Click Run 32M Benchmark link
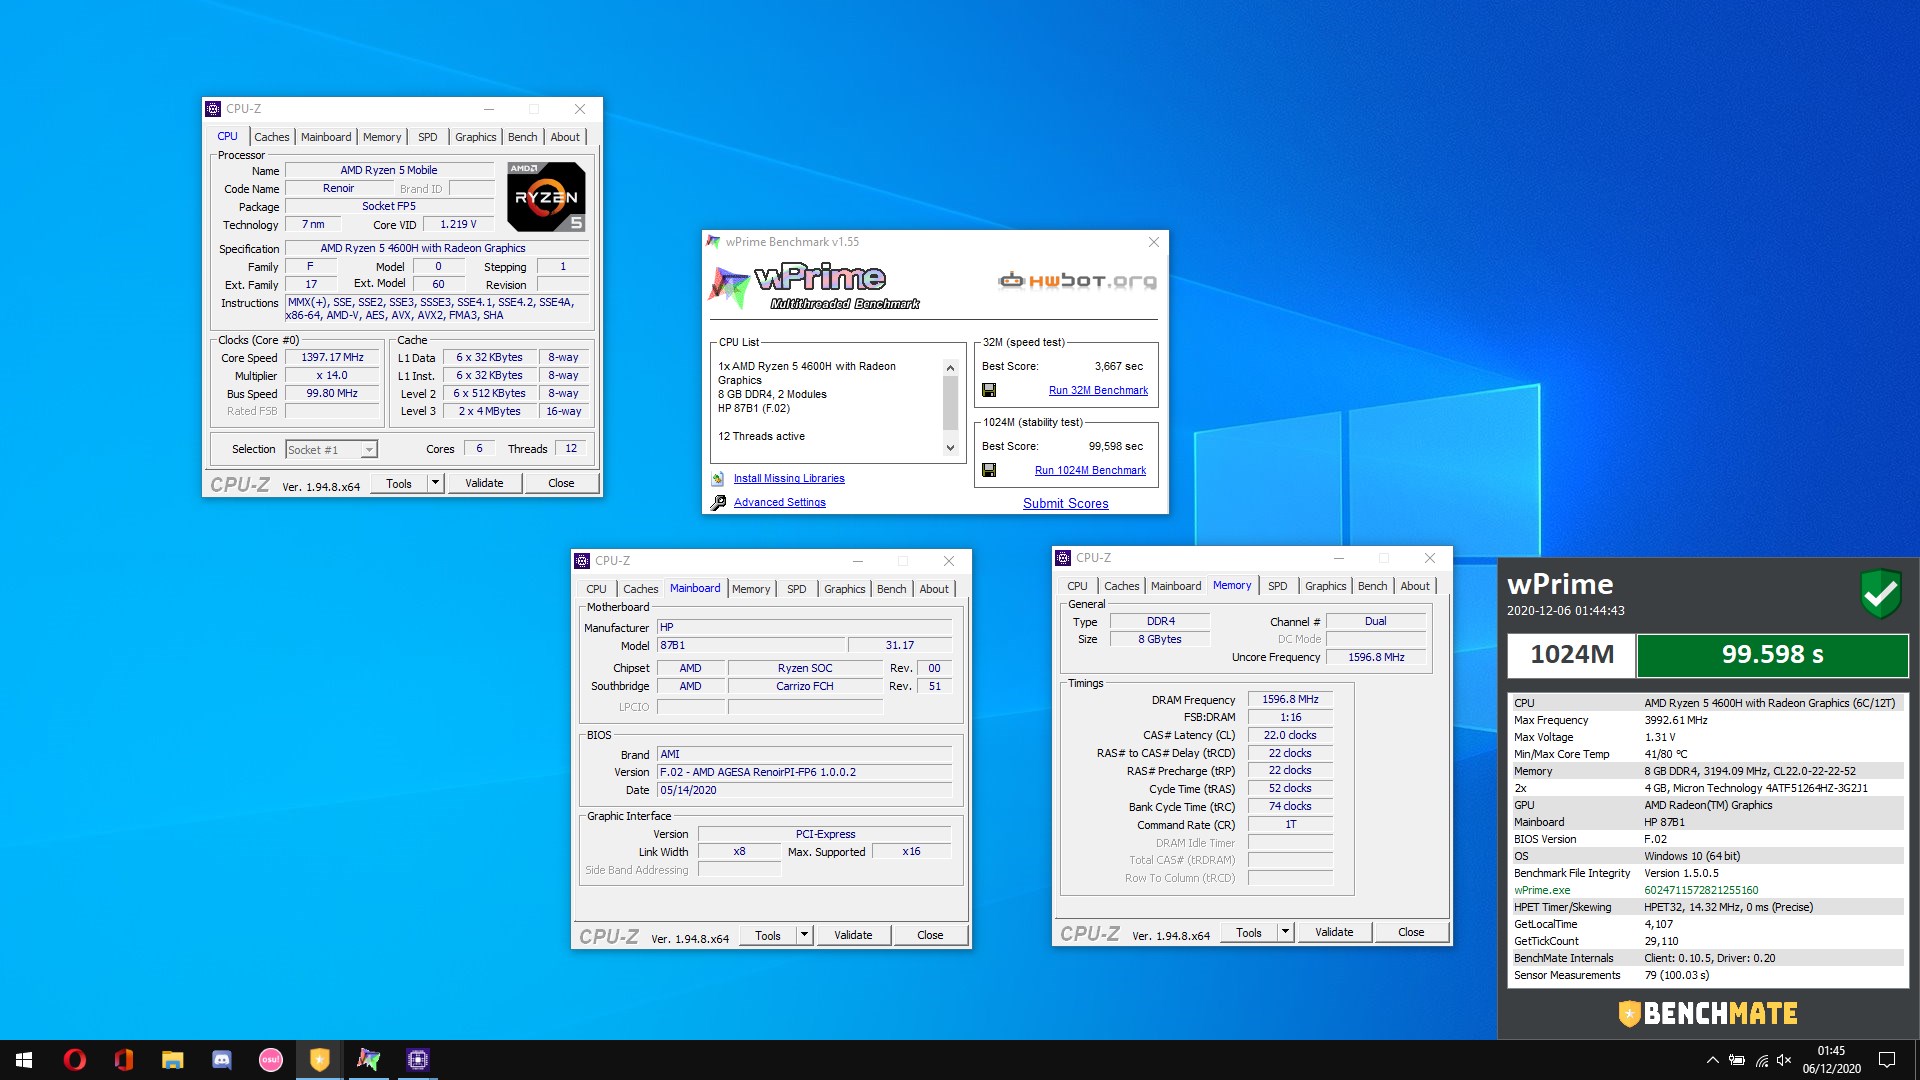The height and width of the screenshot is (1080, 1920). coord(1098,390)
